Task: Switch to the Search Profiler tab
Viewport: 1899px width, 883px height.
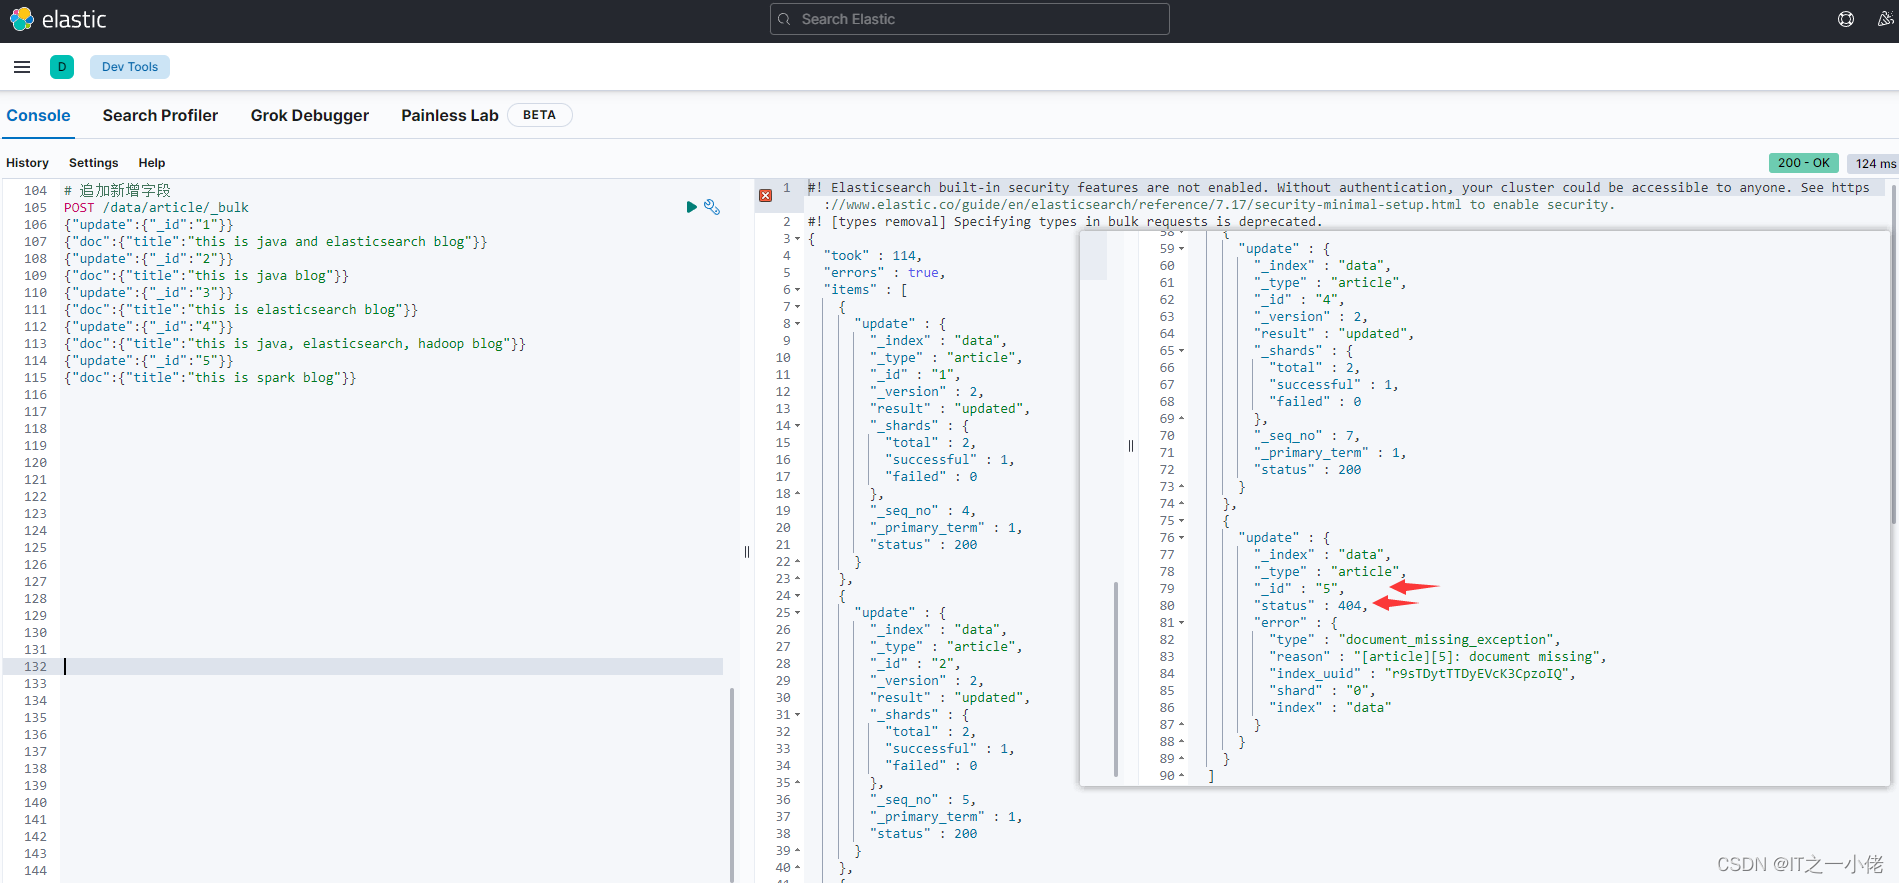Action: click(x=160, y=115)
